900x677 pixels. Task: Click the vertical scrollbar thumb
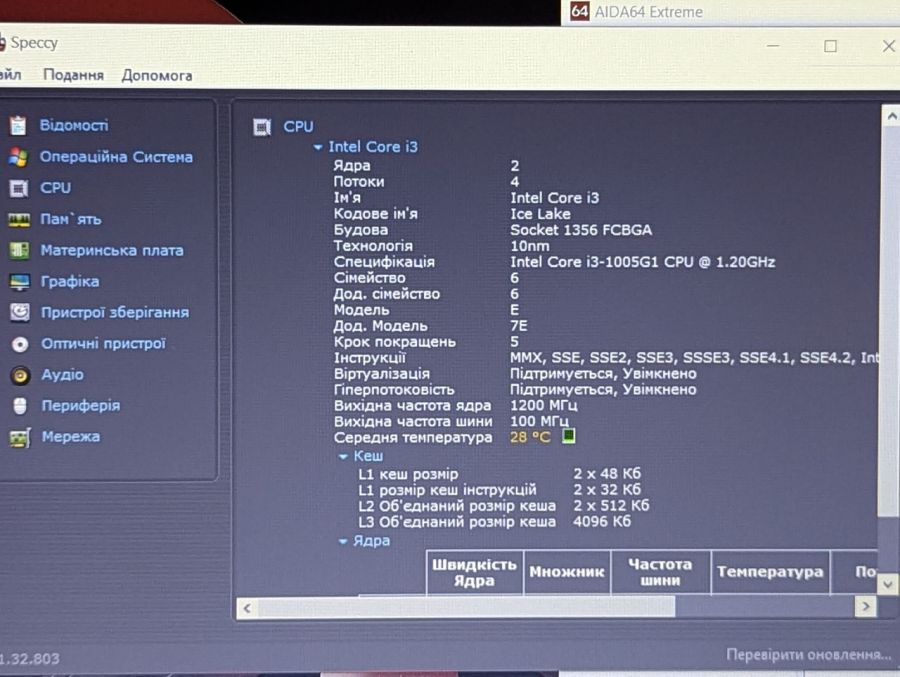(x=890, y=322)
